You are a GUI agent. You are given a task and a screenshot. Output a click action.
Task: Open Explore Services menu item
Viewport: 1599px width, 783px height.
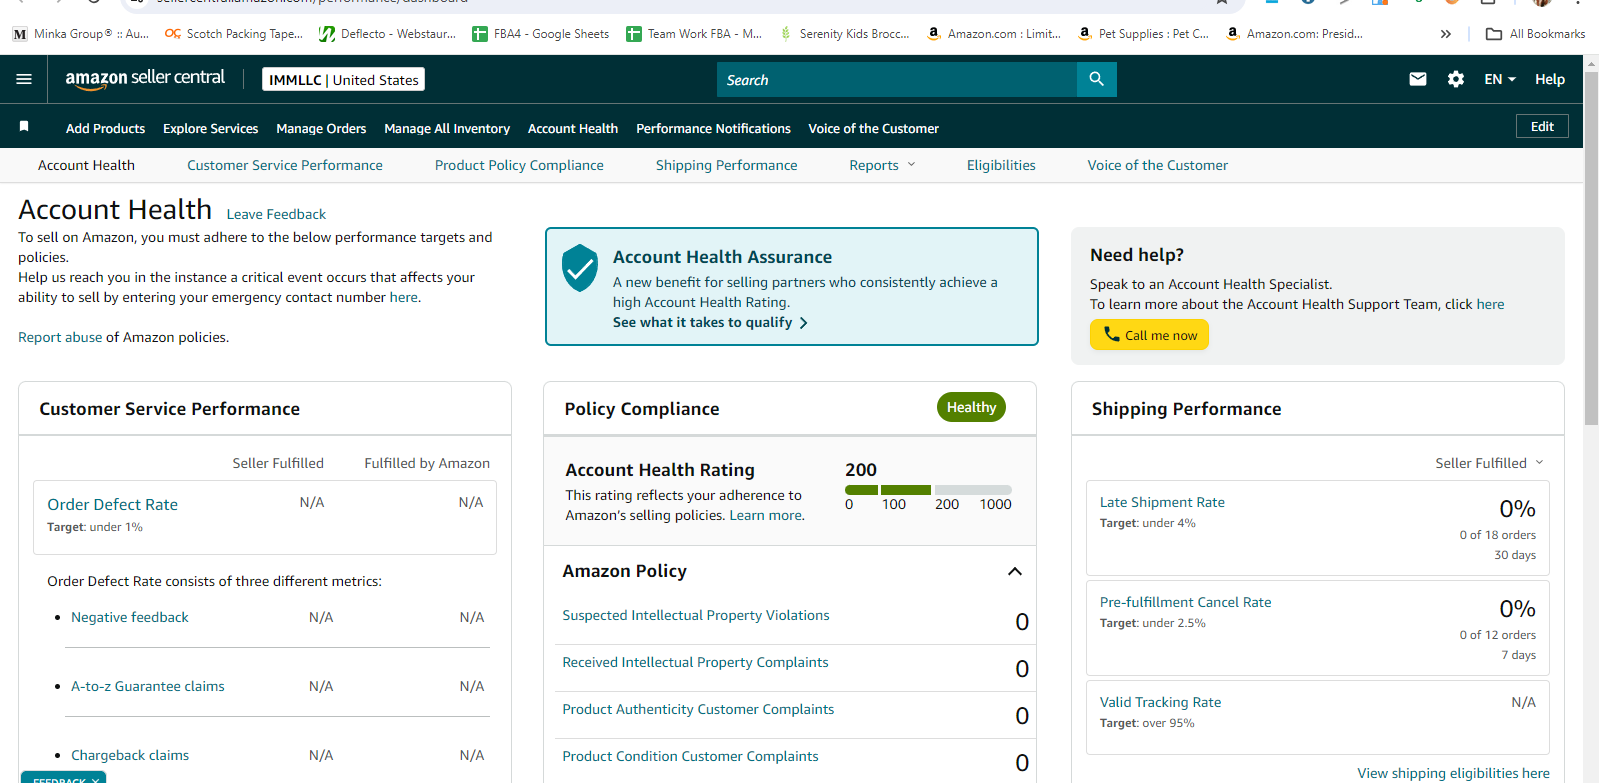click(210, 128)
